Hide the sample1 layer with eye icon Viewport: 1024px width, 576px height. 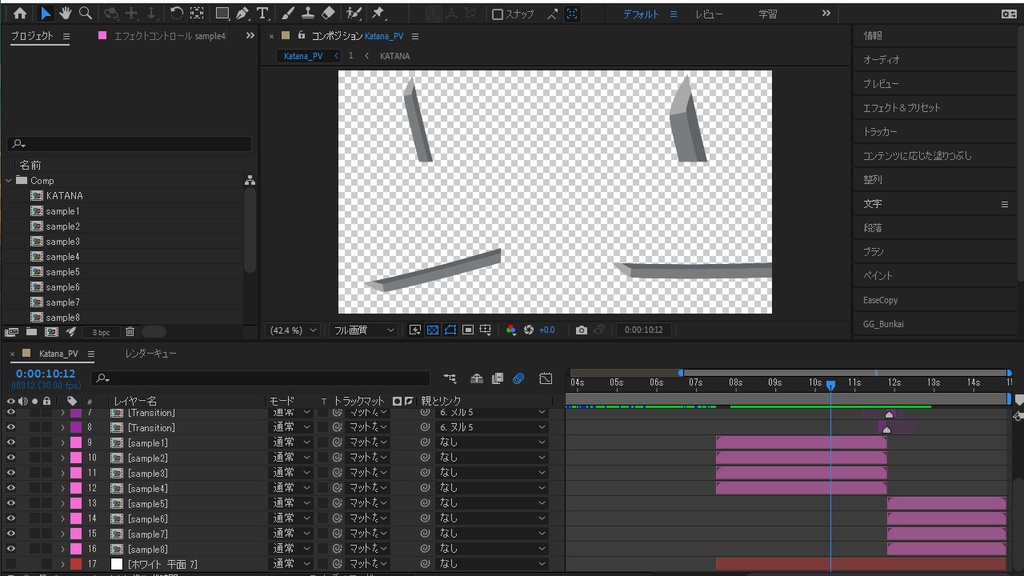[11, 442]
